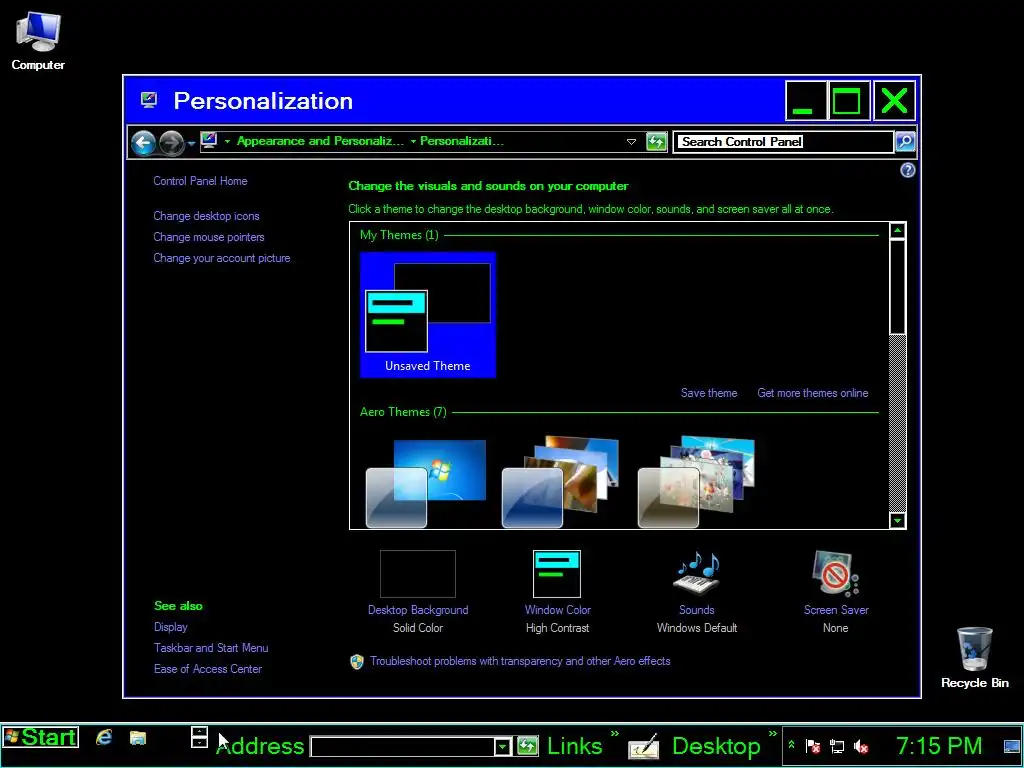Viewport: 1024px width, 768px height.
Task: Click the Search Control Panel field
Action: 783,142
